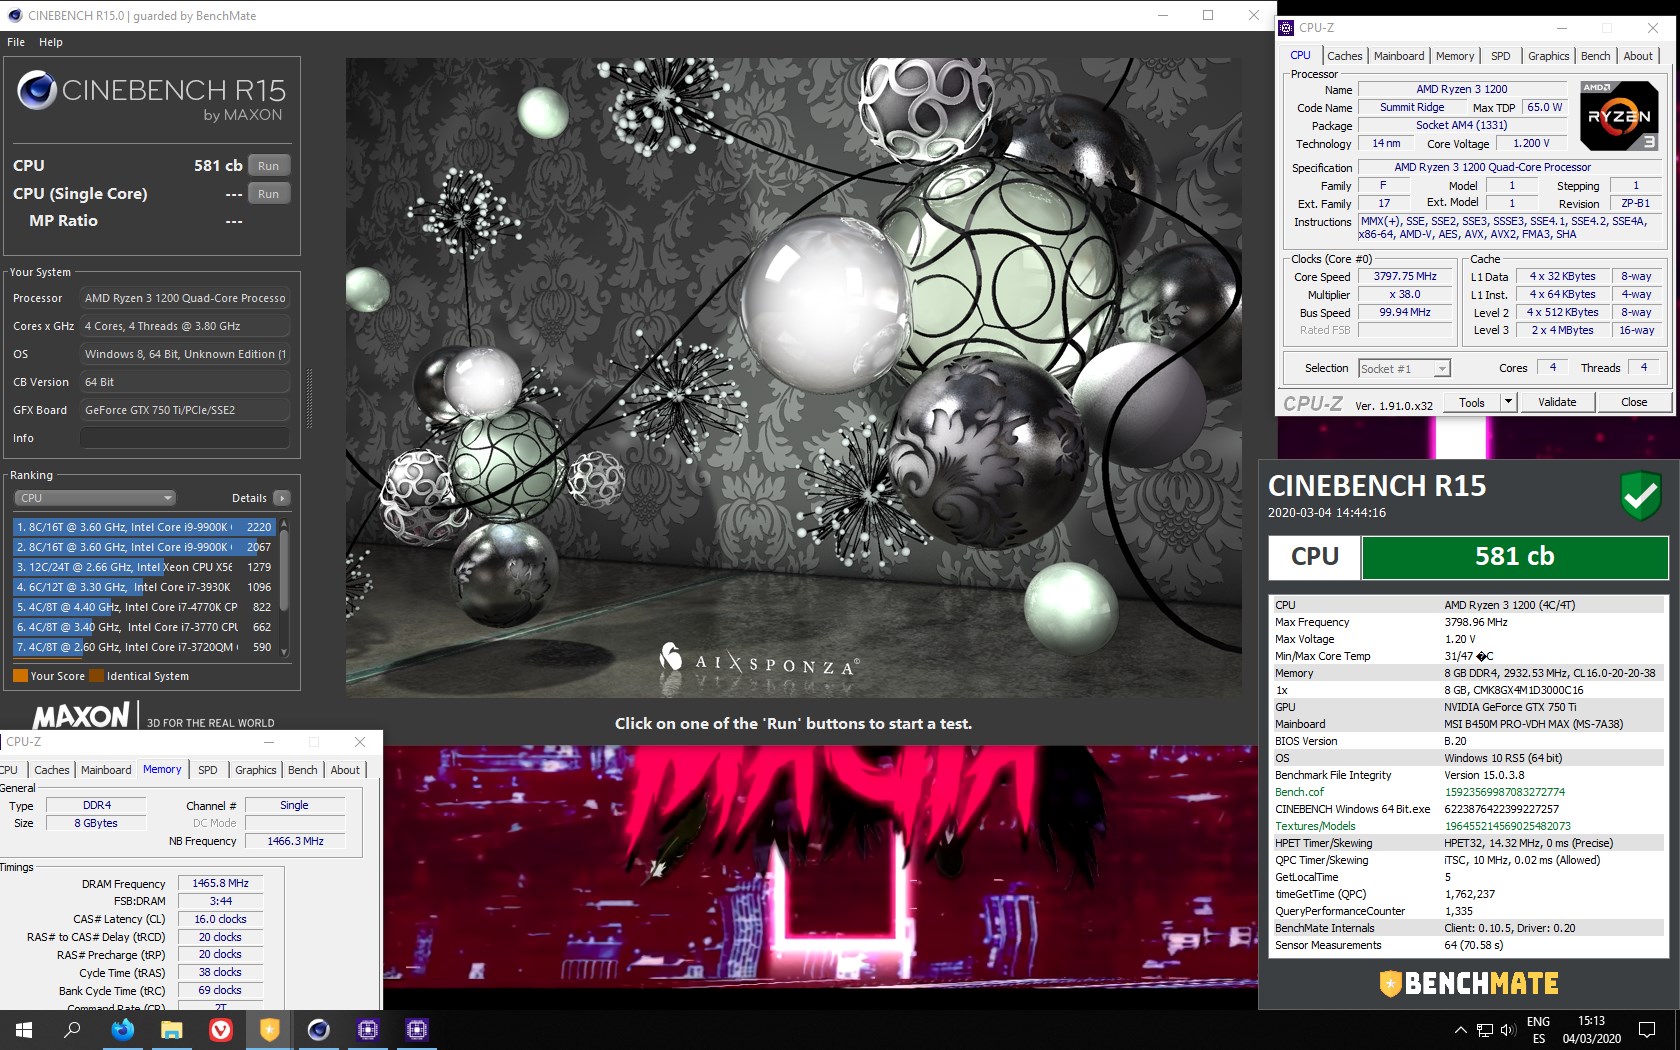Switch to BenchMate shield taskbar icon
Image resolution: width=1680 pixels, height=1050 pixels.
(x=270, y=1030)
